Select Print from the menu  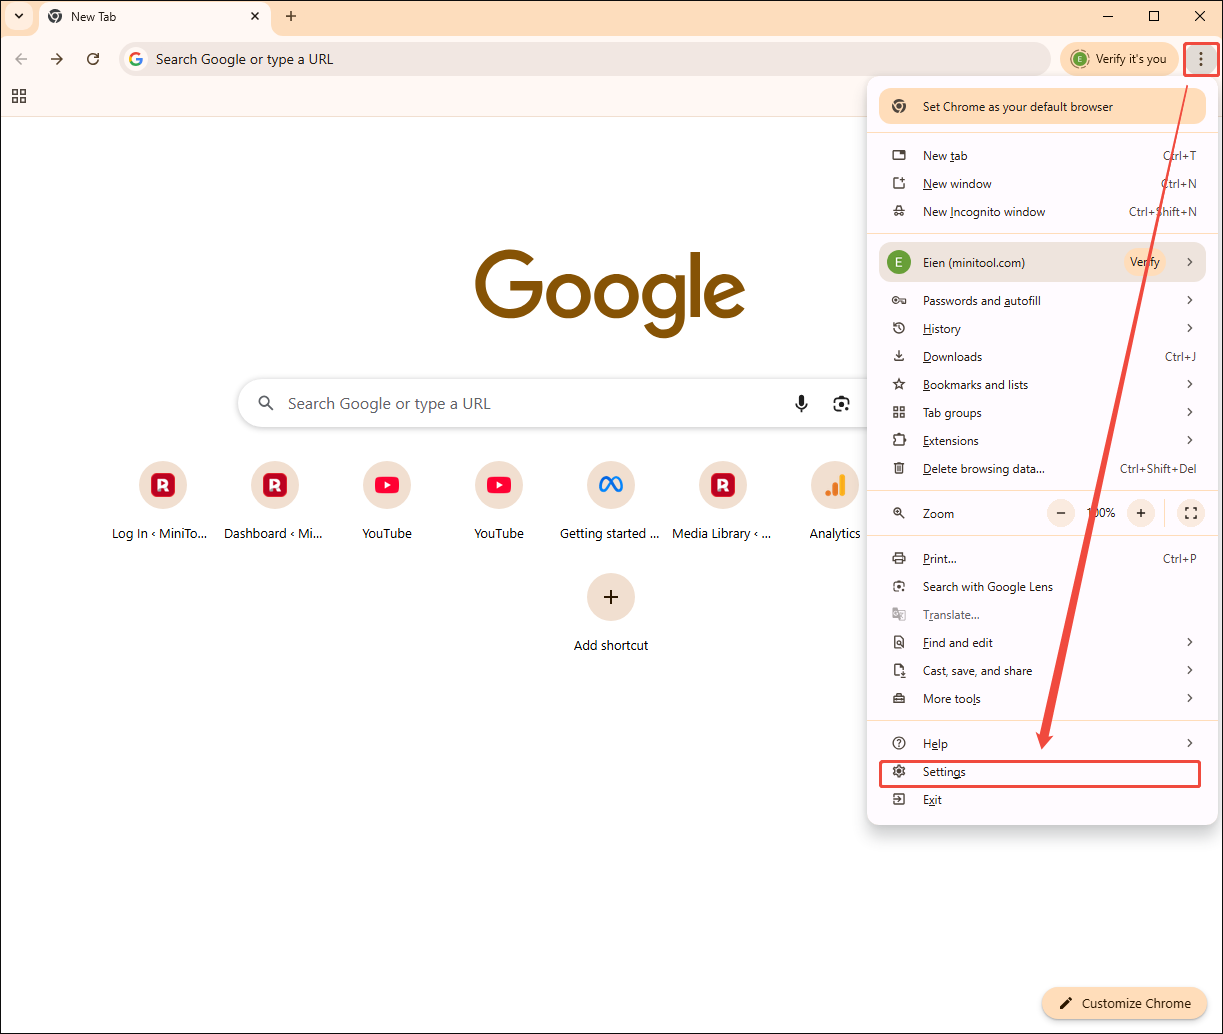pyautogui.click(x=940, y=558)
